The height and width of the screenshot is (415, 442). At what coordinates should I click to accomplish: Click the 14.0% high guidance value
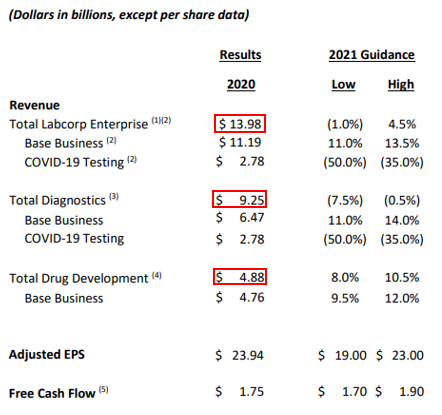click(402, 220)
